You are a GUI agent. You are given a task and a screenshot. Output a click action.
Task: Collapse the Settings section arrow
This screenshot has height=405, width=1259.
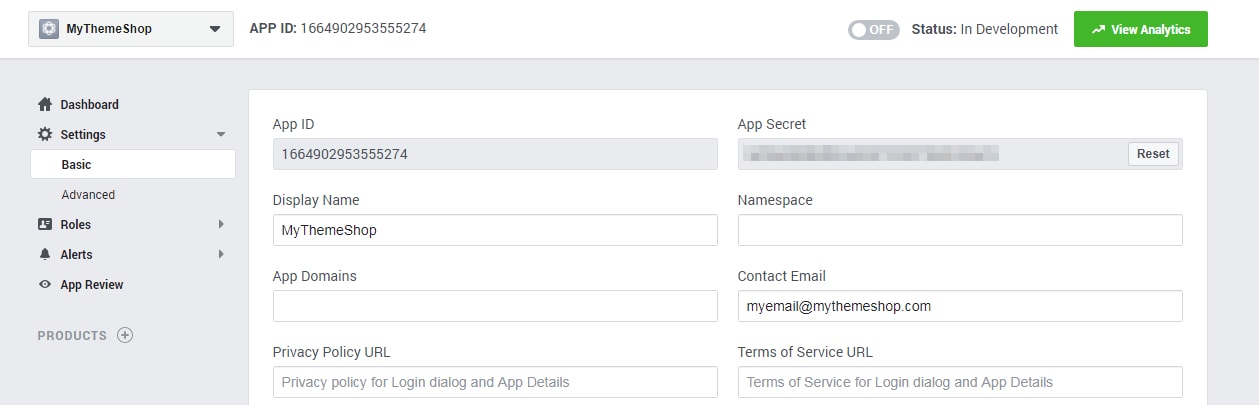221,135
